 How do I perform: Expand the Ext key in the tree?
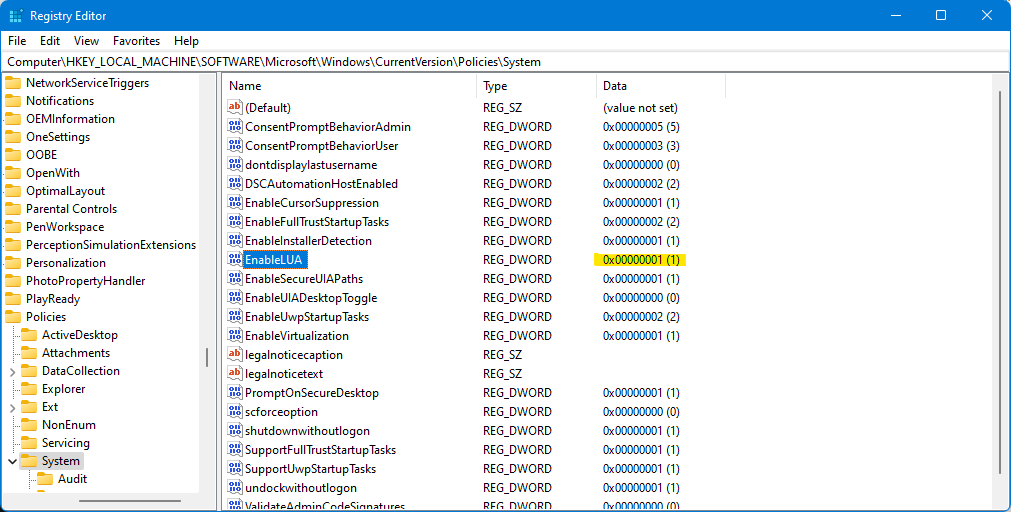(x=12, y=407)
